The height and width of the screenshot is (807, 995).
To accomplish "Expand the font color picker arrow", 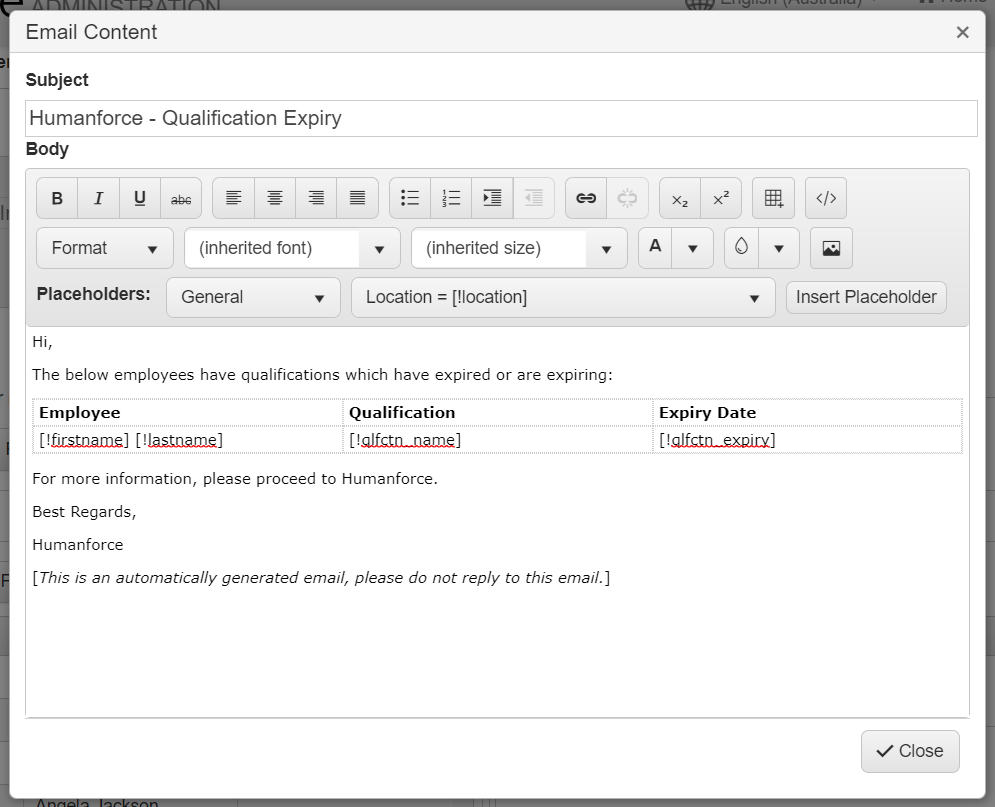I will [x=693, y=248].
